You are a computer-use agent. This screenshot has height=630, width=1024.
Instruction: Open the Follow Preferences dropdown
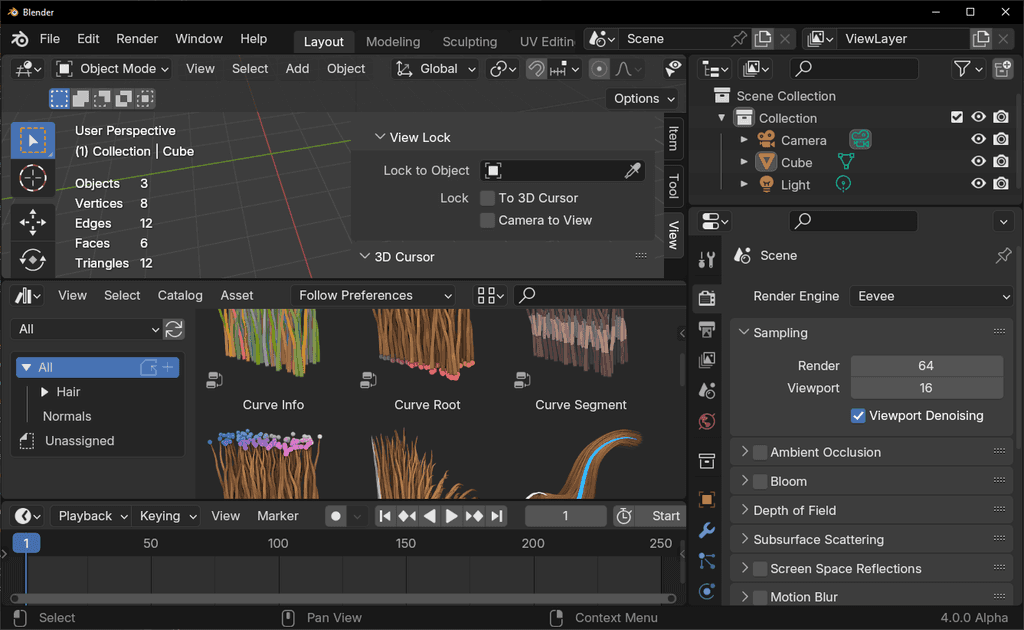[372, 295]
